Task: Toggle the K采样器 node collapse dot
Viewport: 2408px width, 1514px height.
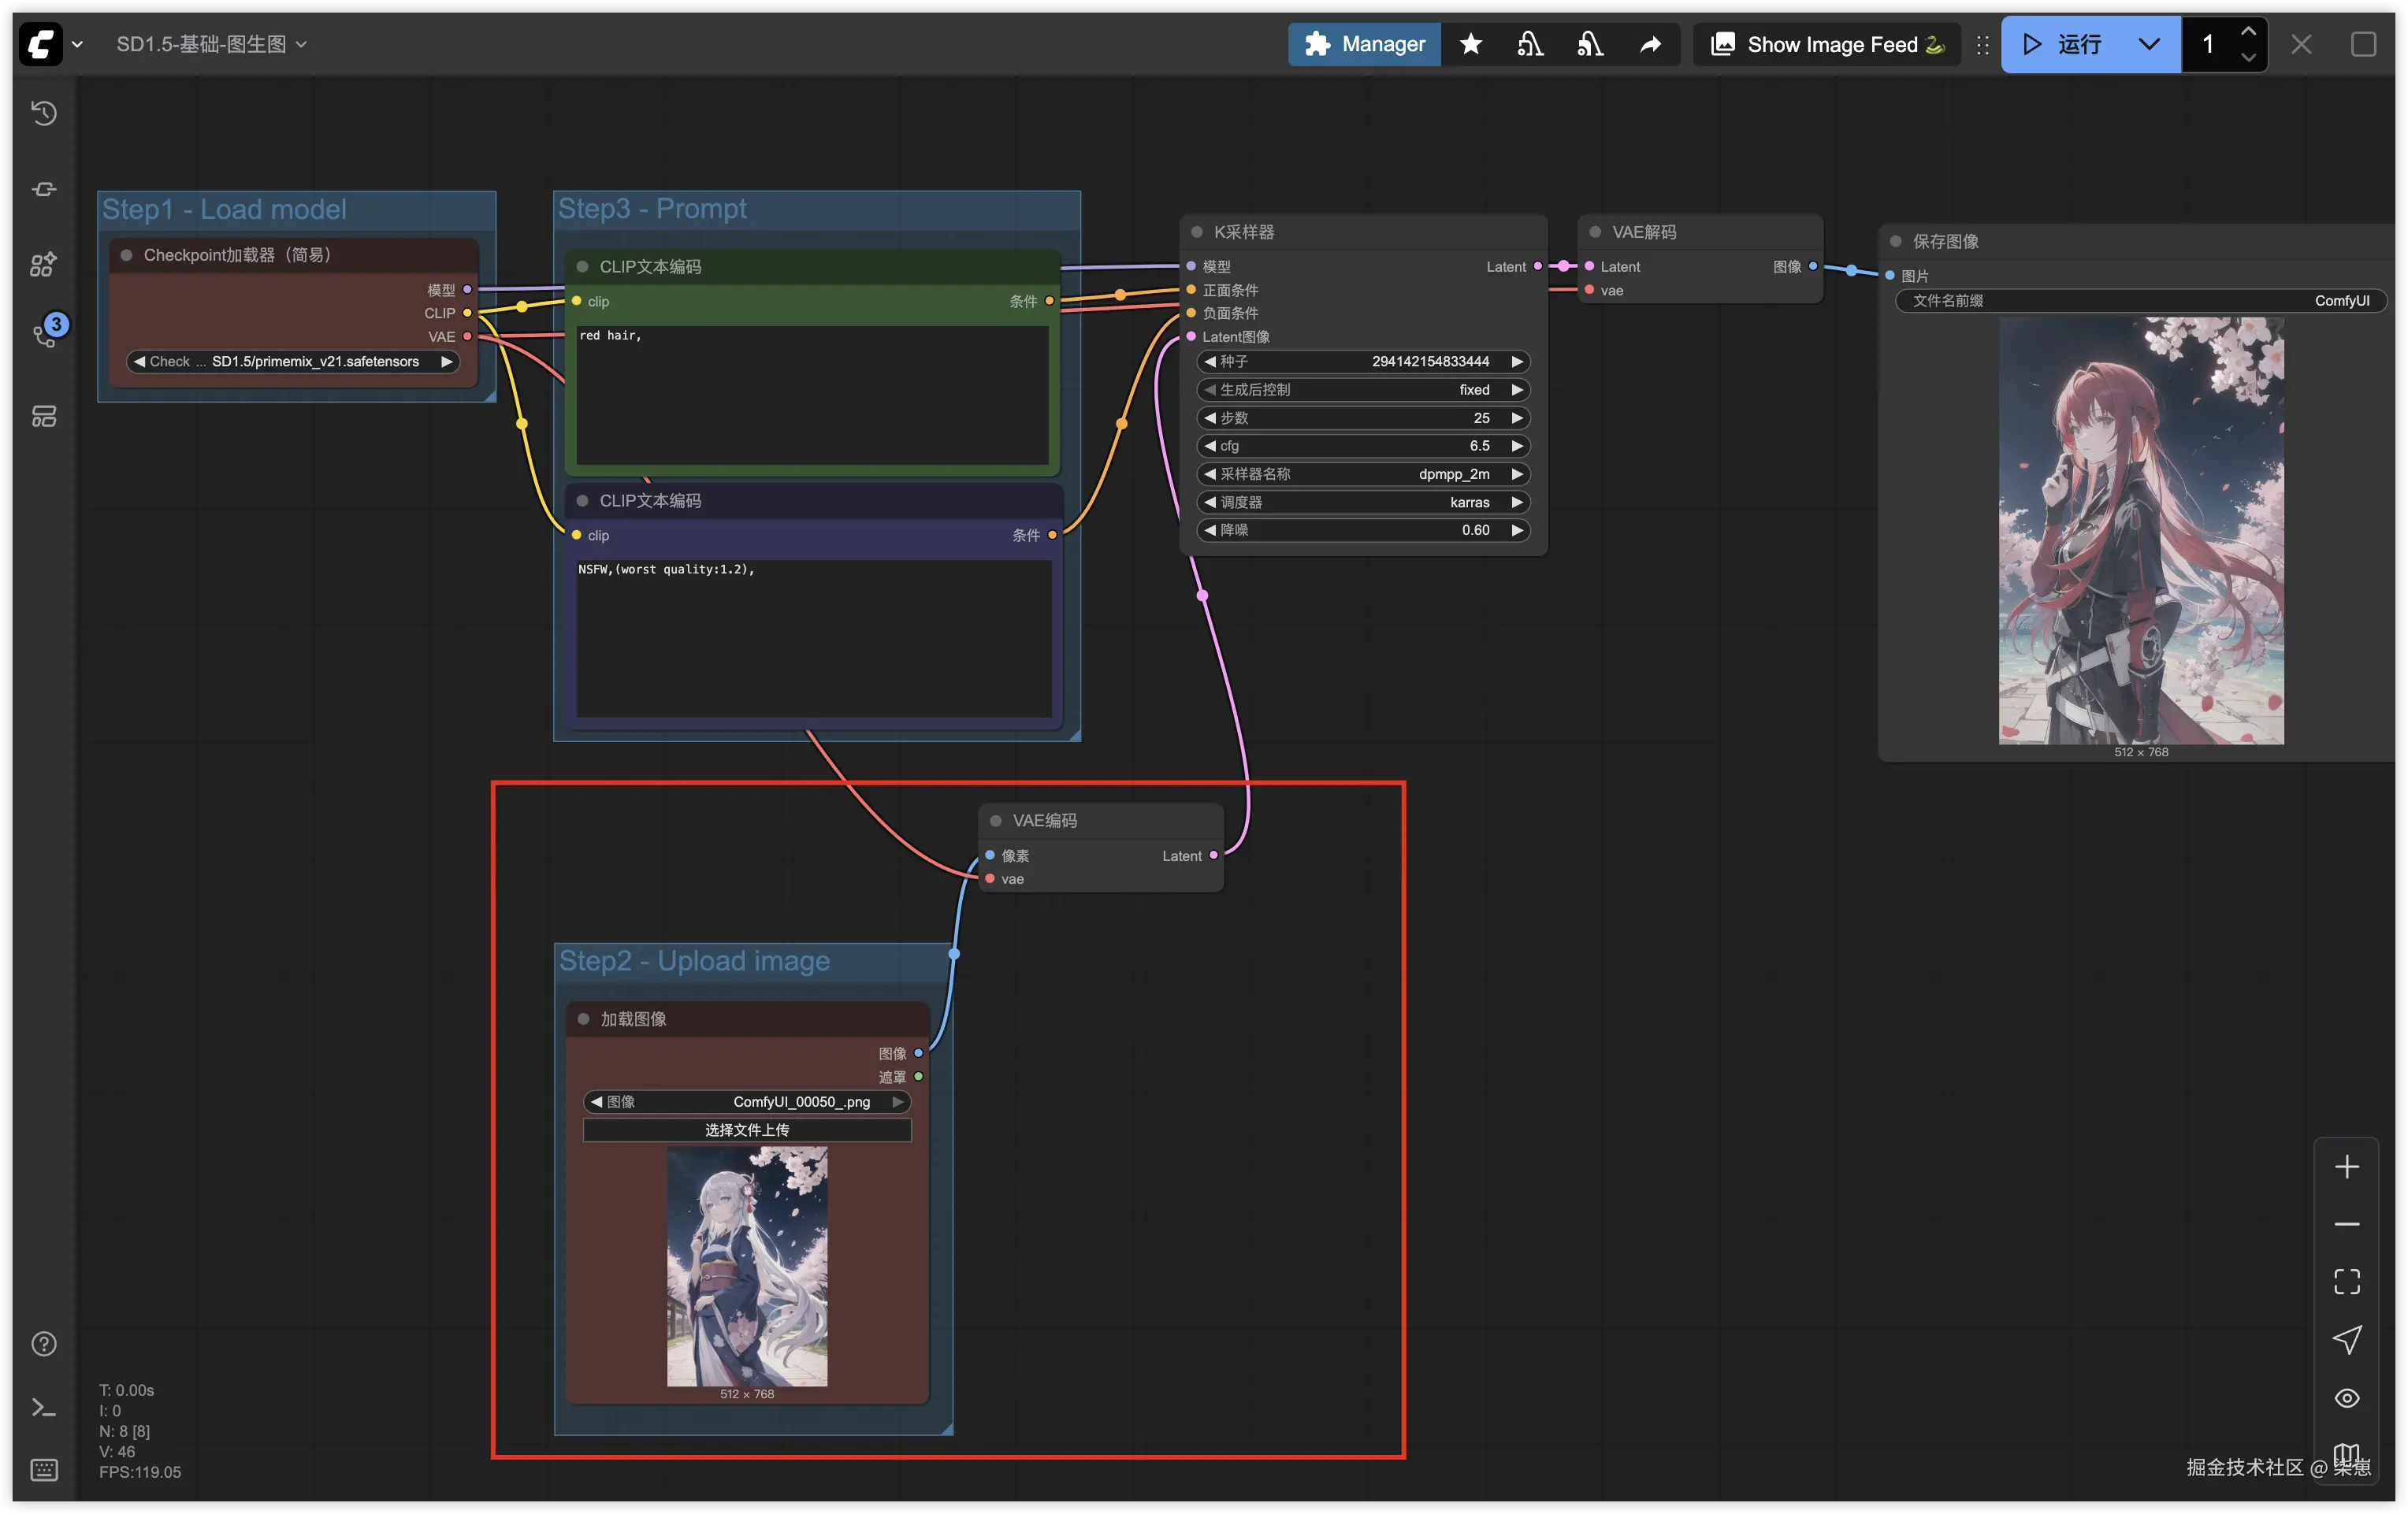Action: point(1196,232)
